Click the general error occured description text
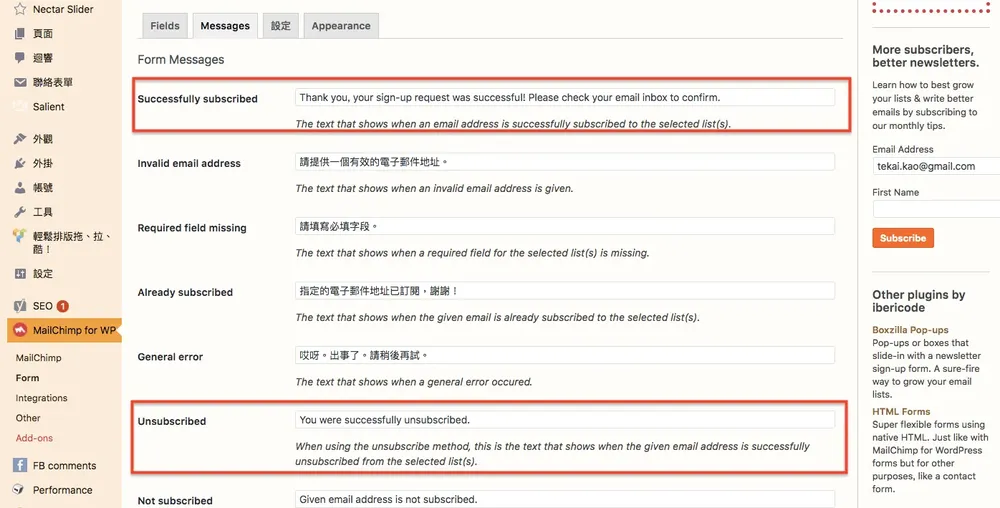Viewport: 1000px width, 508px height. pos(413,382)
